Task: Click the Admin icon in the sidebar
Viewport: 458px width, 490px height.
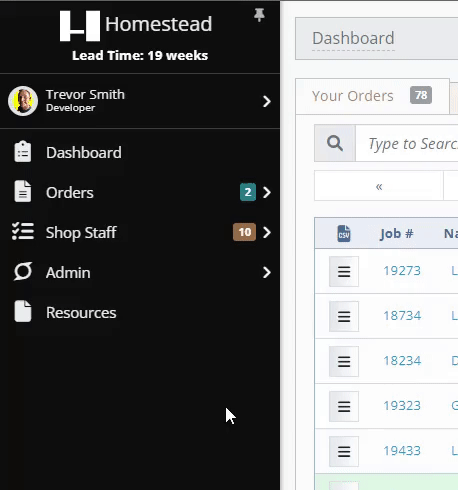Action: [x=23, y=271]
